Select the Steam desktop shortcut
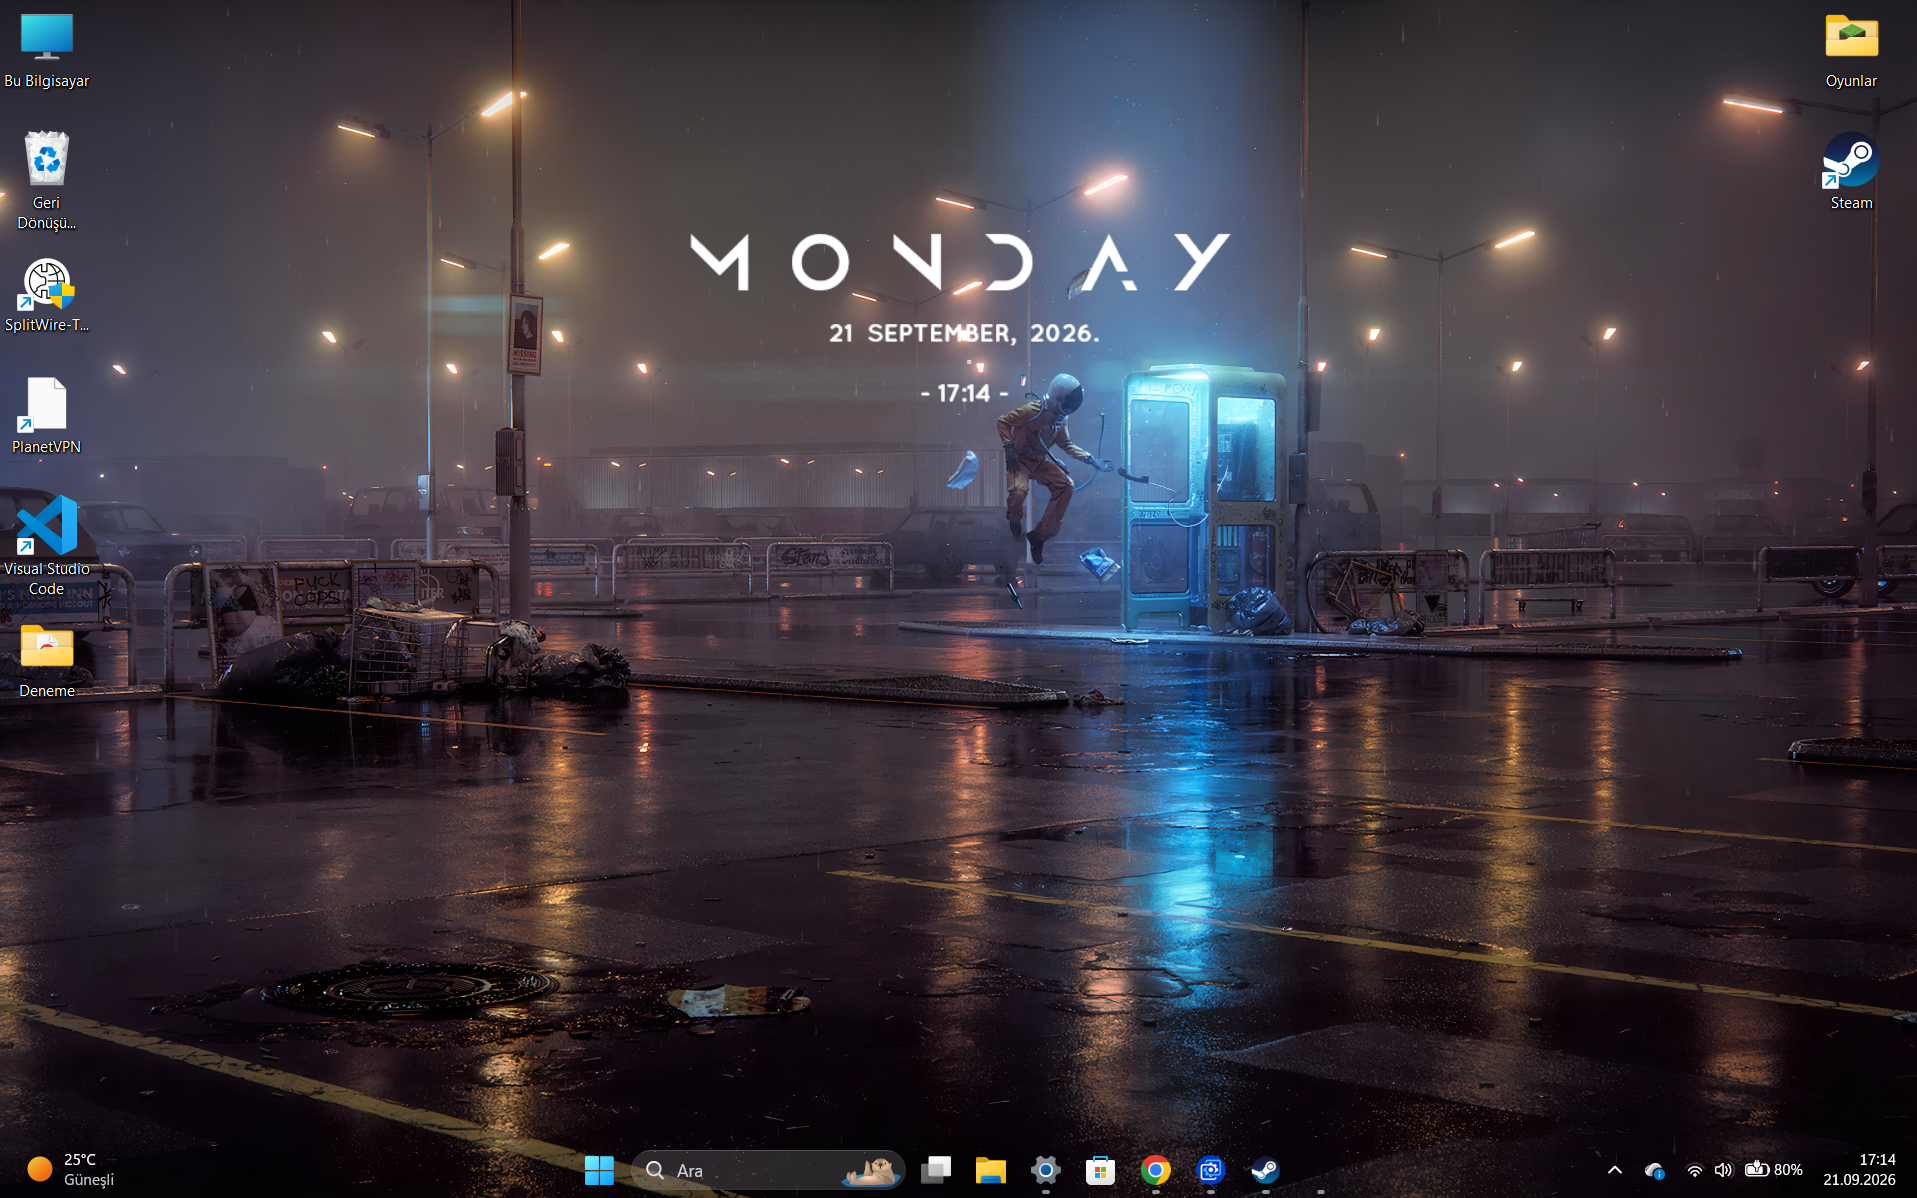 pos(1851,172)
